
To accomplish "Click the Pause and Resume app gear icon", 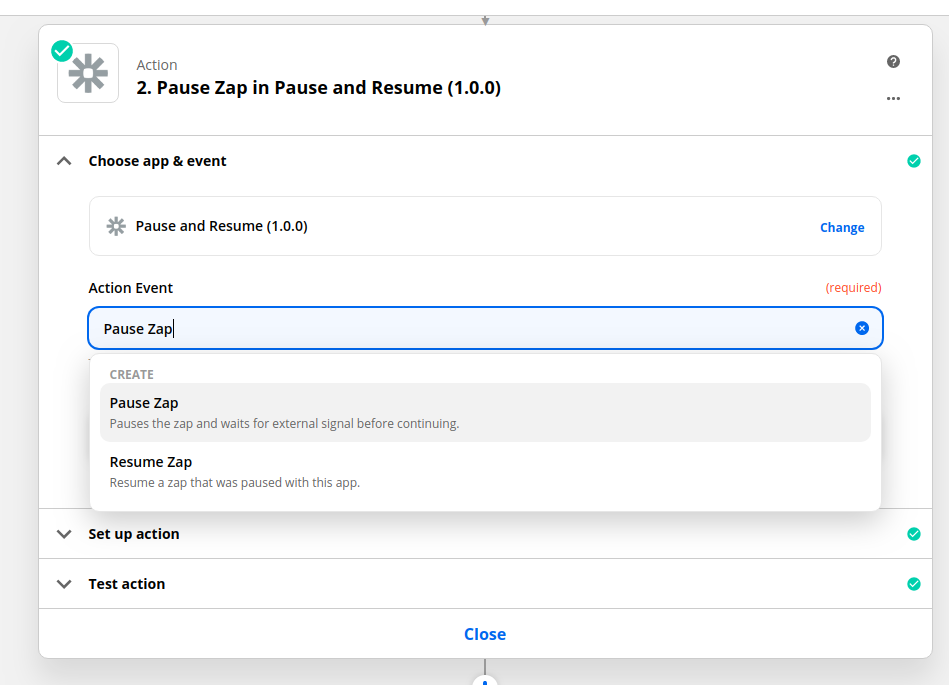I will tap(116, 226).
